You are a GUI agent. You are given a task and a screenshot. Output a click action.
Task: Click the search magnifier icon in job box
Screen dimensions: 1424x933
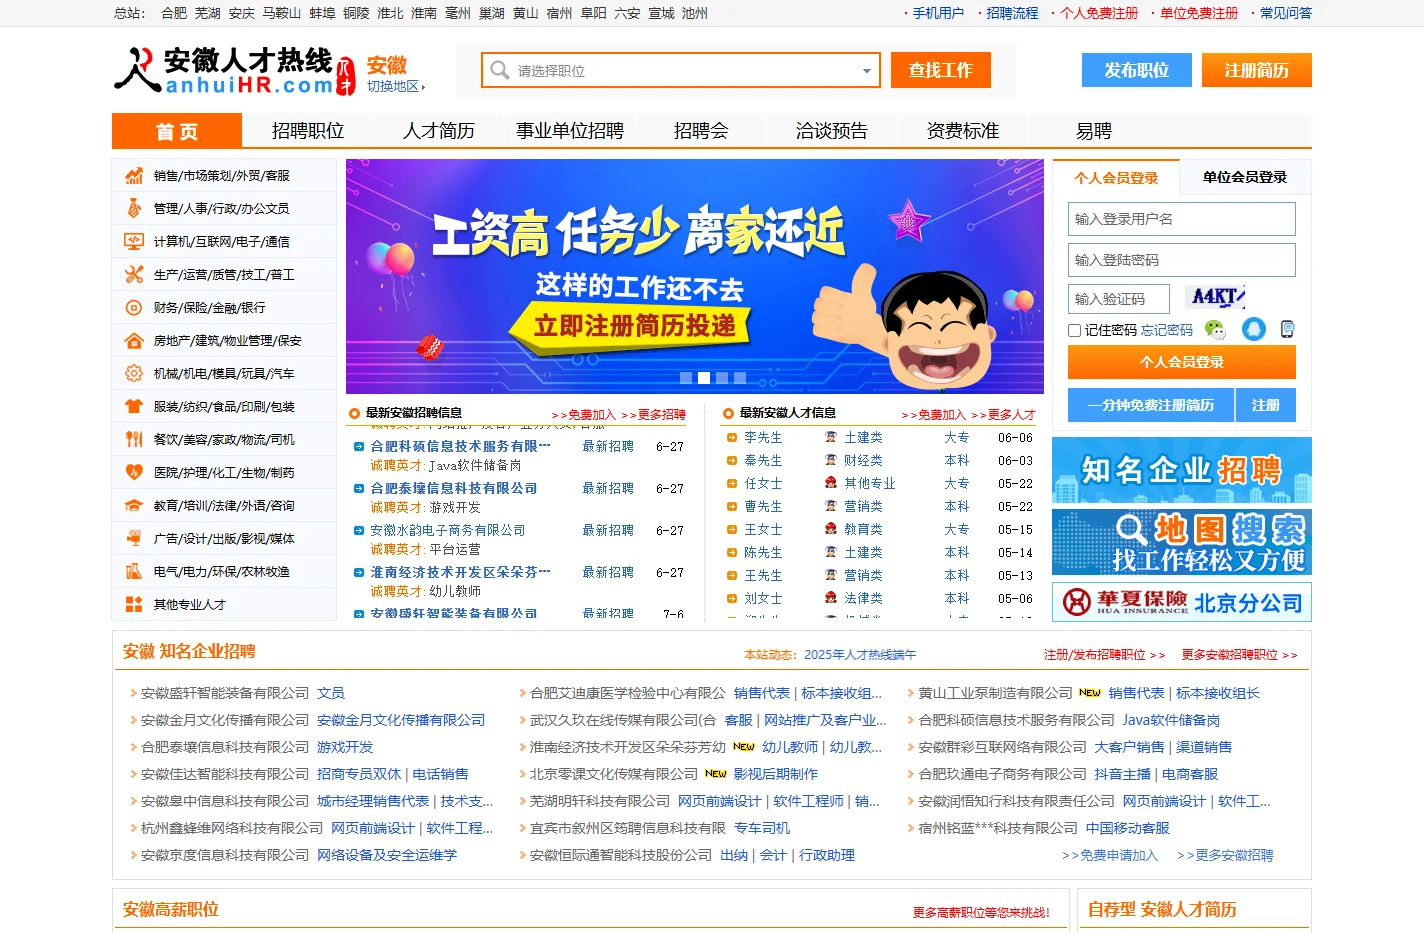(x=499, y=70)
